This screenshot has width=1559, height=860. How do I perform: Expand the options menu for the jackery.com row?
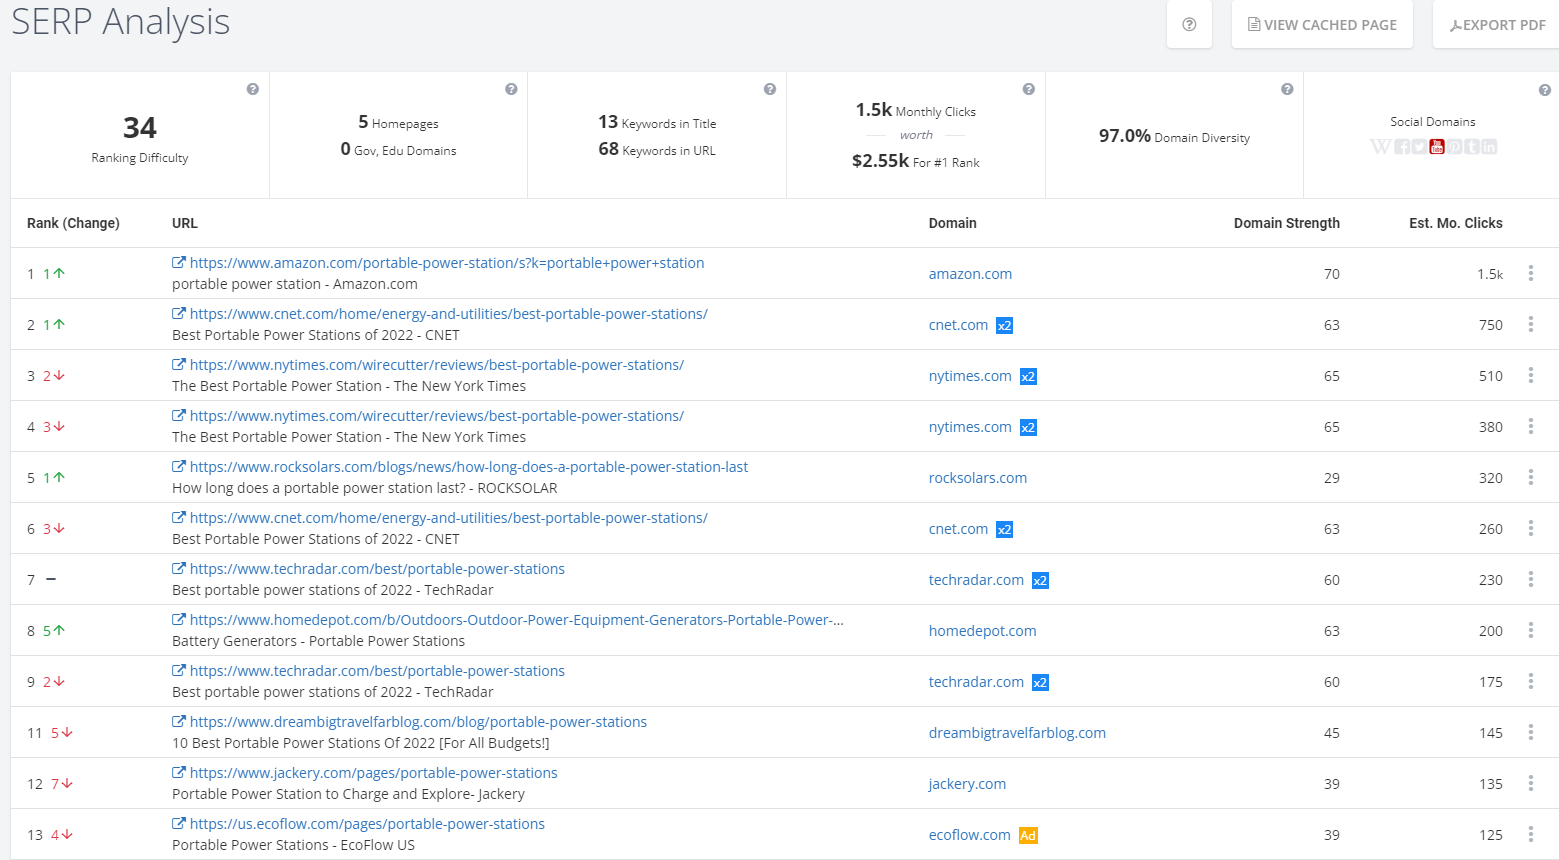tap(1531, 783)
